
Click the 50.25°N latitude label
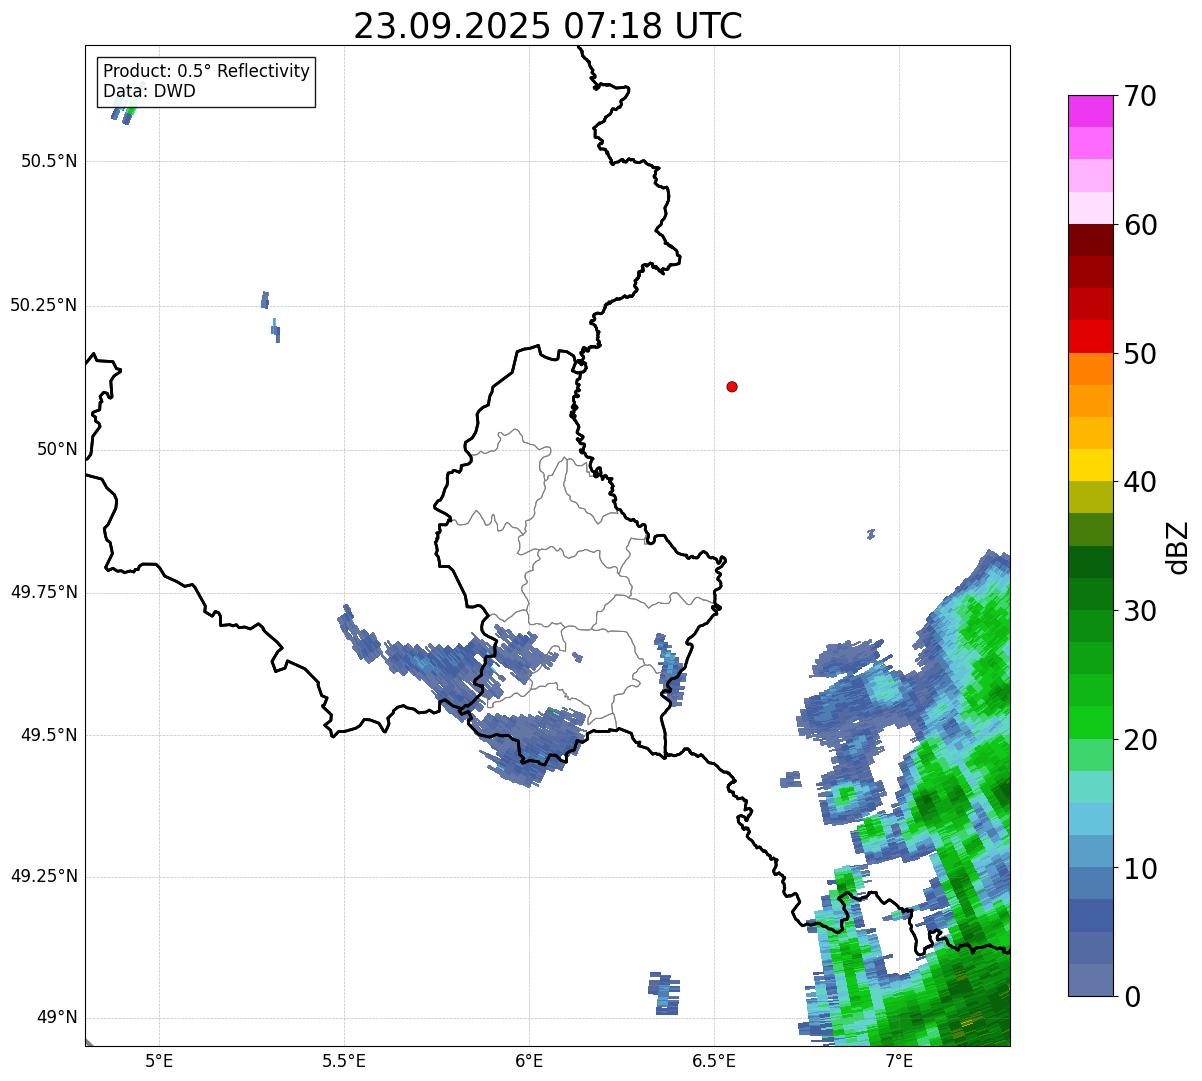click(x=43, y=305)
